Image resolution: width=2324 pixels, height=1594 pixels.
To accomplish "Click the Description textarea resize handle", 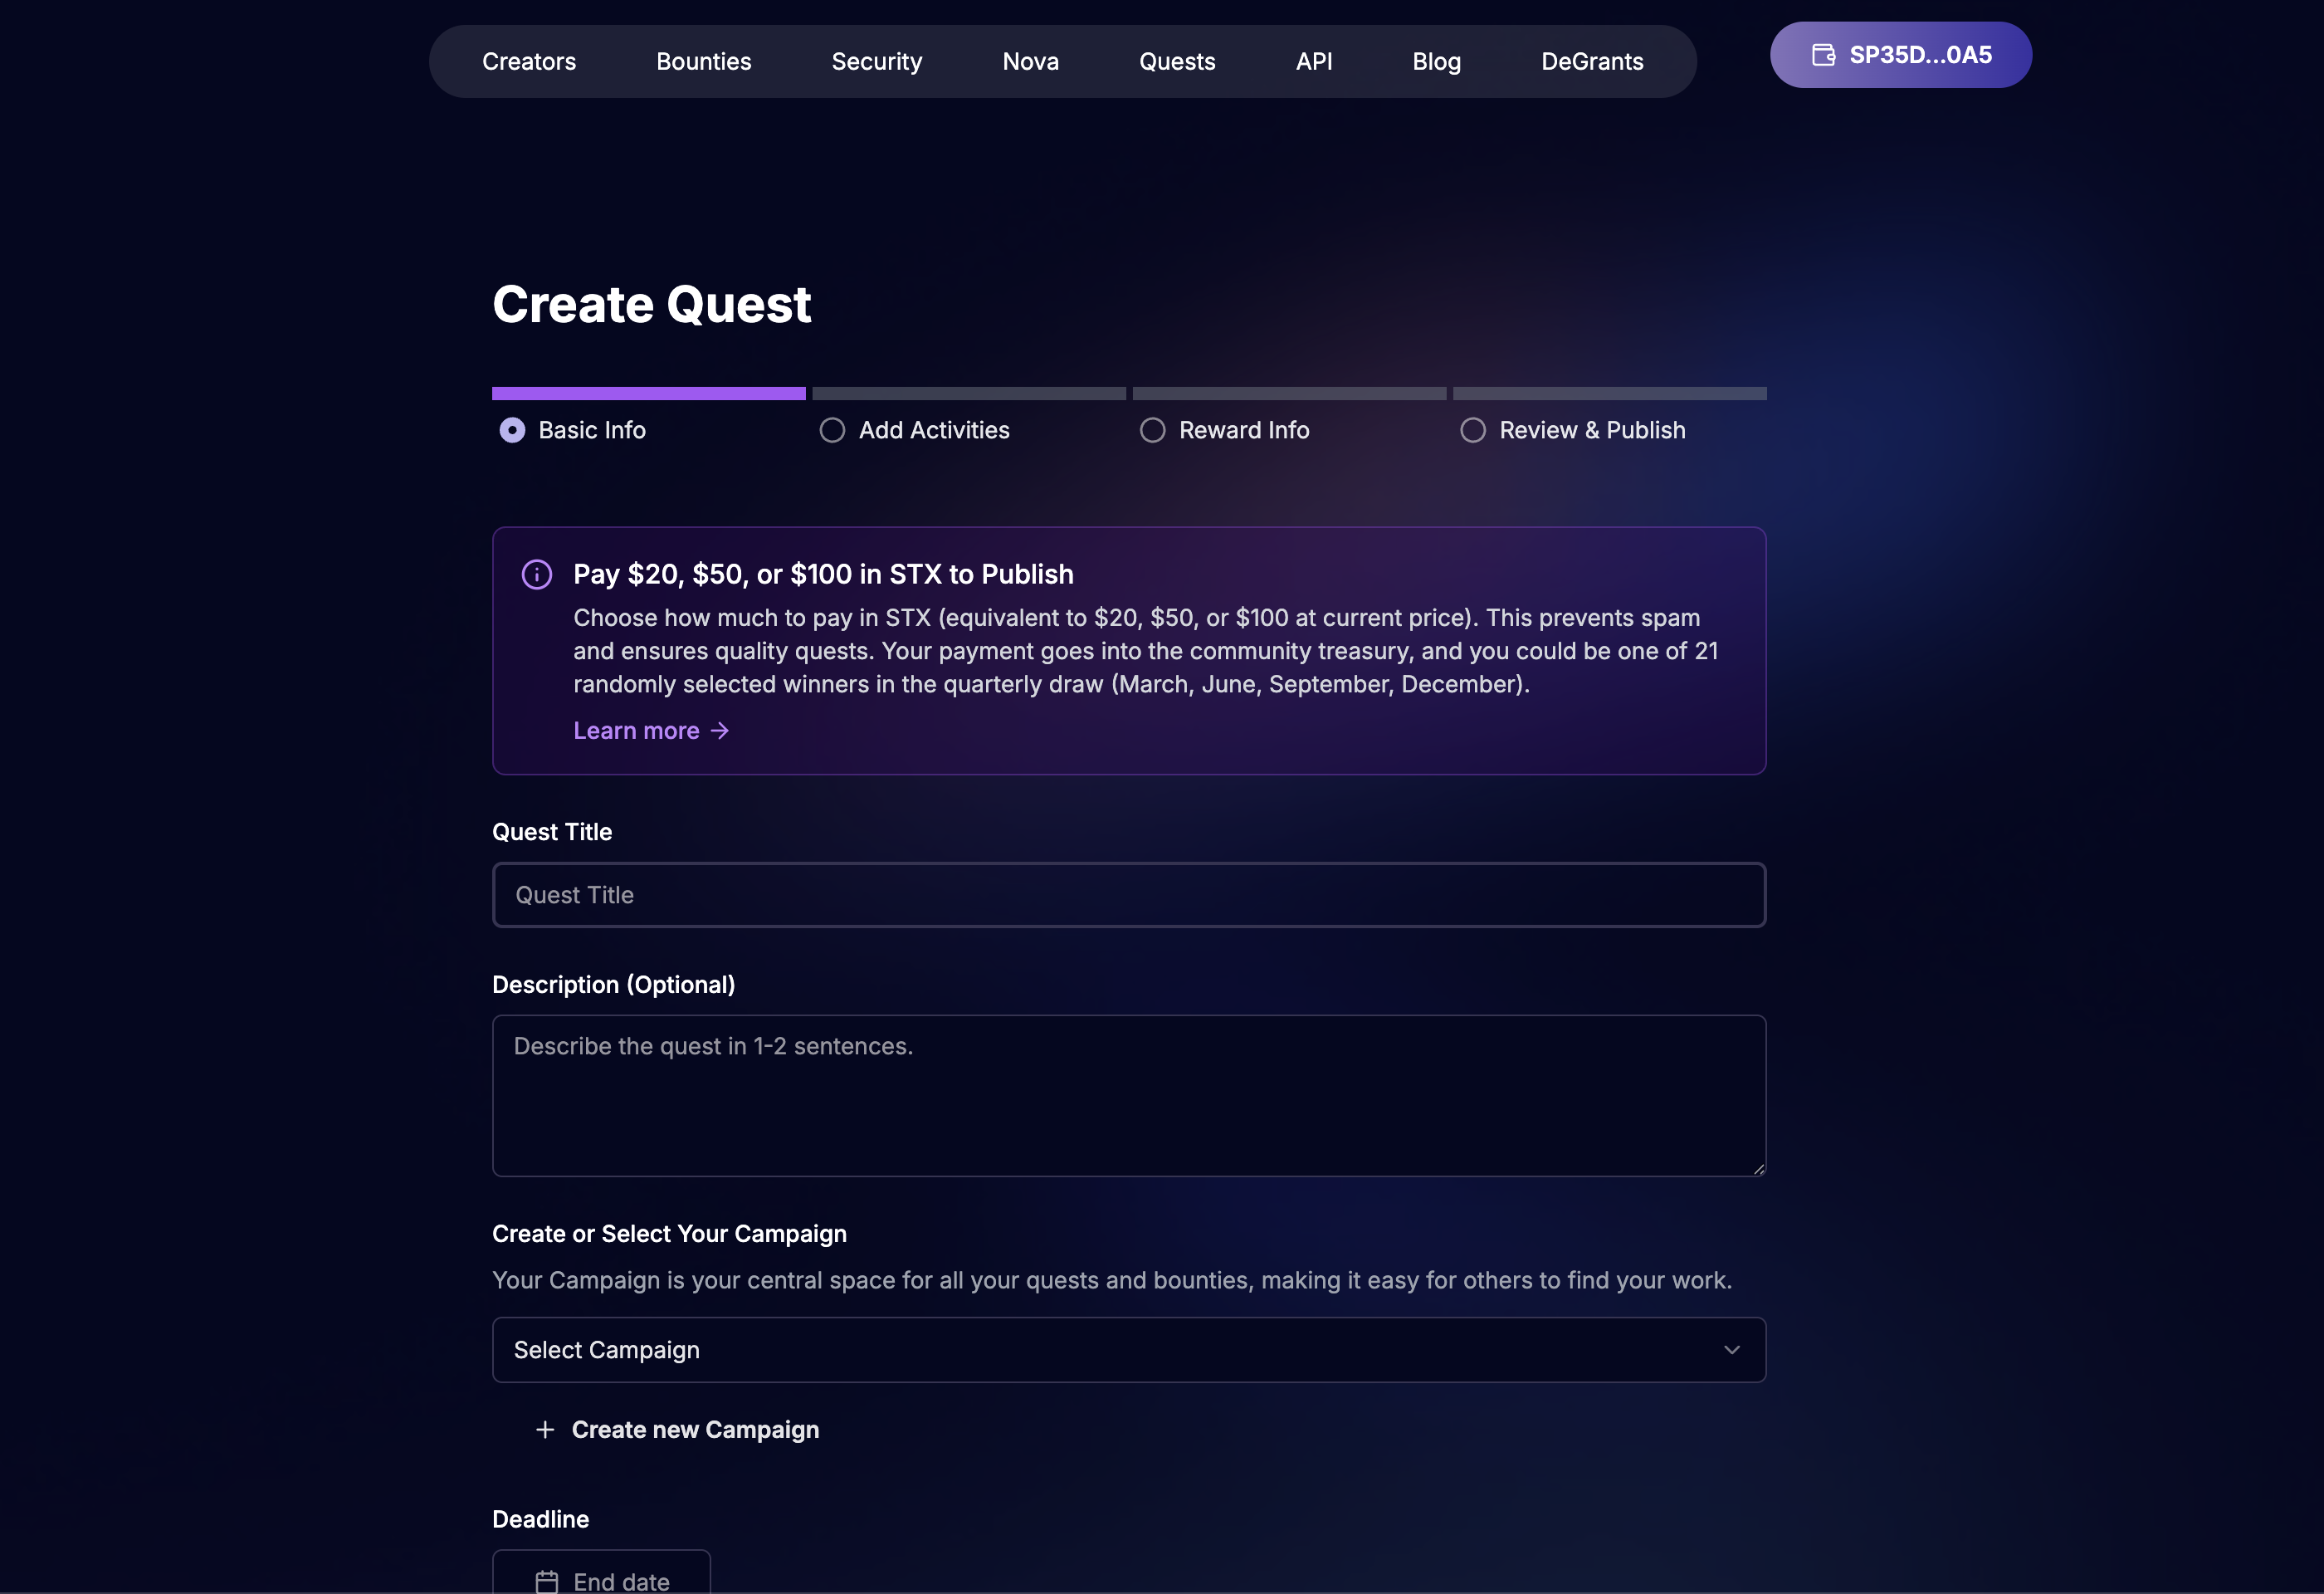I will point(1758,1168).
